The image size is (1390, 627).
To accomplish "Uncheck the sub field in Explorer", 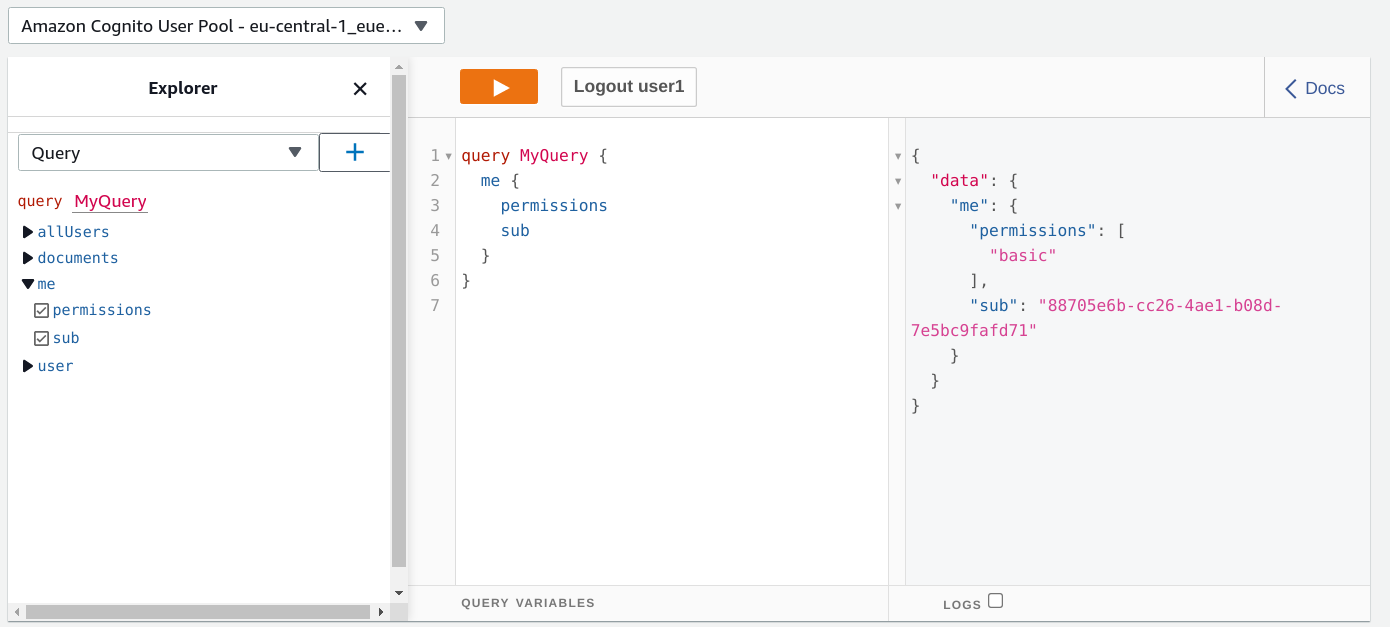I will pos(40,338).
